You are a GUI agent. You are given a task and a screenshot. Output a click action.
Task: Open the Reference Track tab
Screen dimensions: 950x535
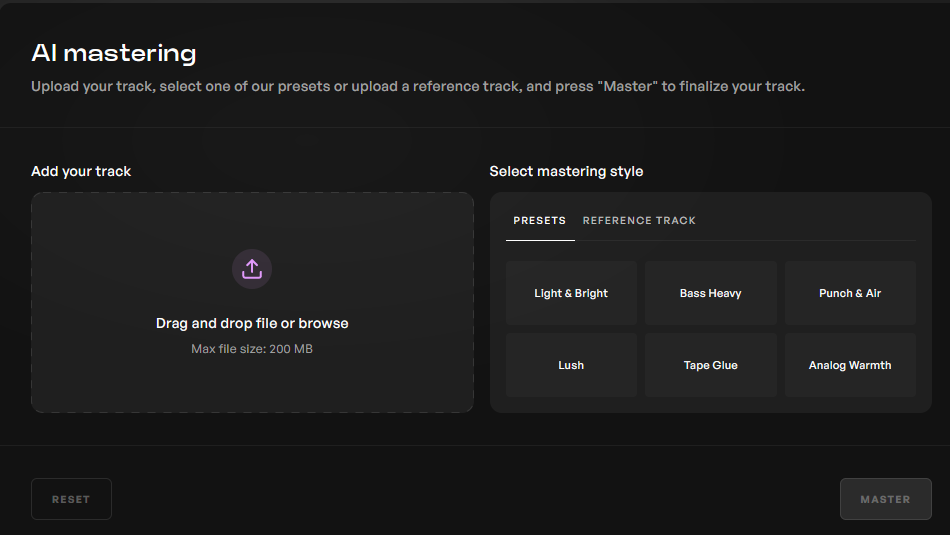point(639,221)
